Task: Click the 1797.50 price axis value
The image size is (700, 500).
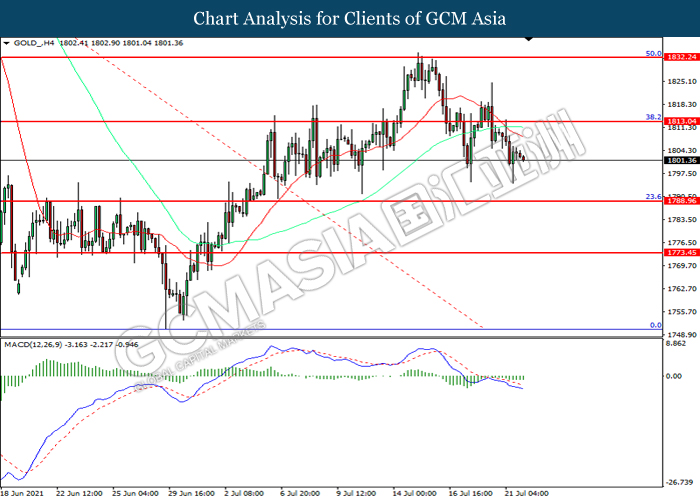Action: pos(682,174)
